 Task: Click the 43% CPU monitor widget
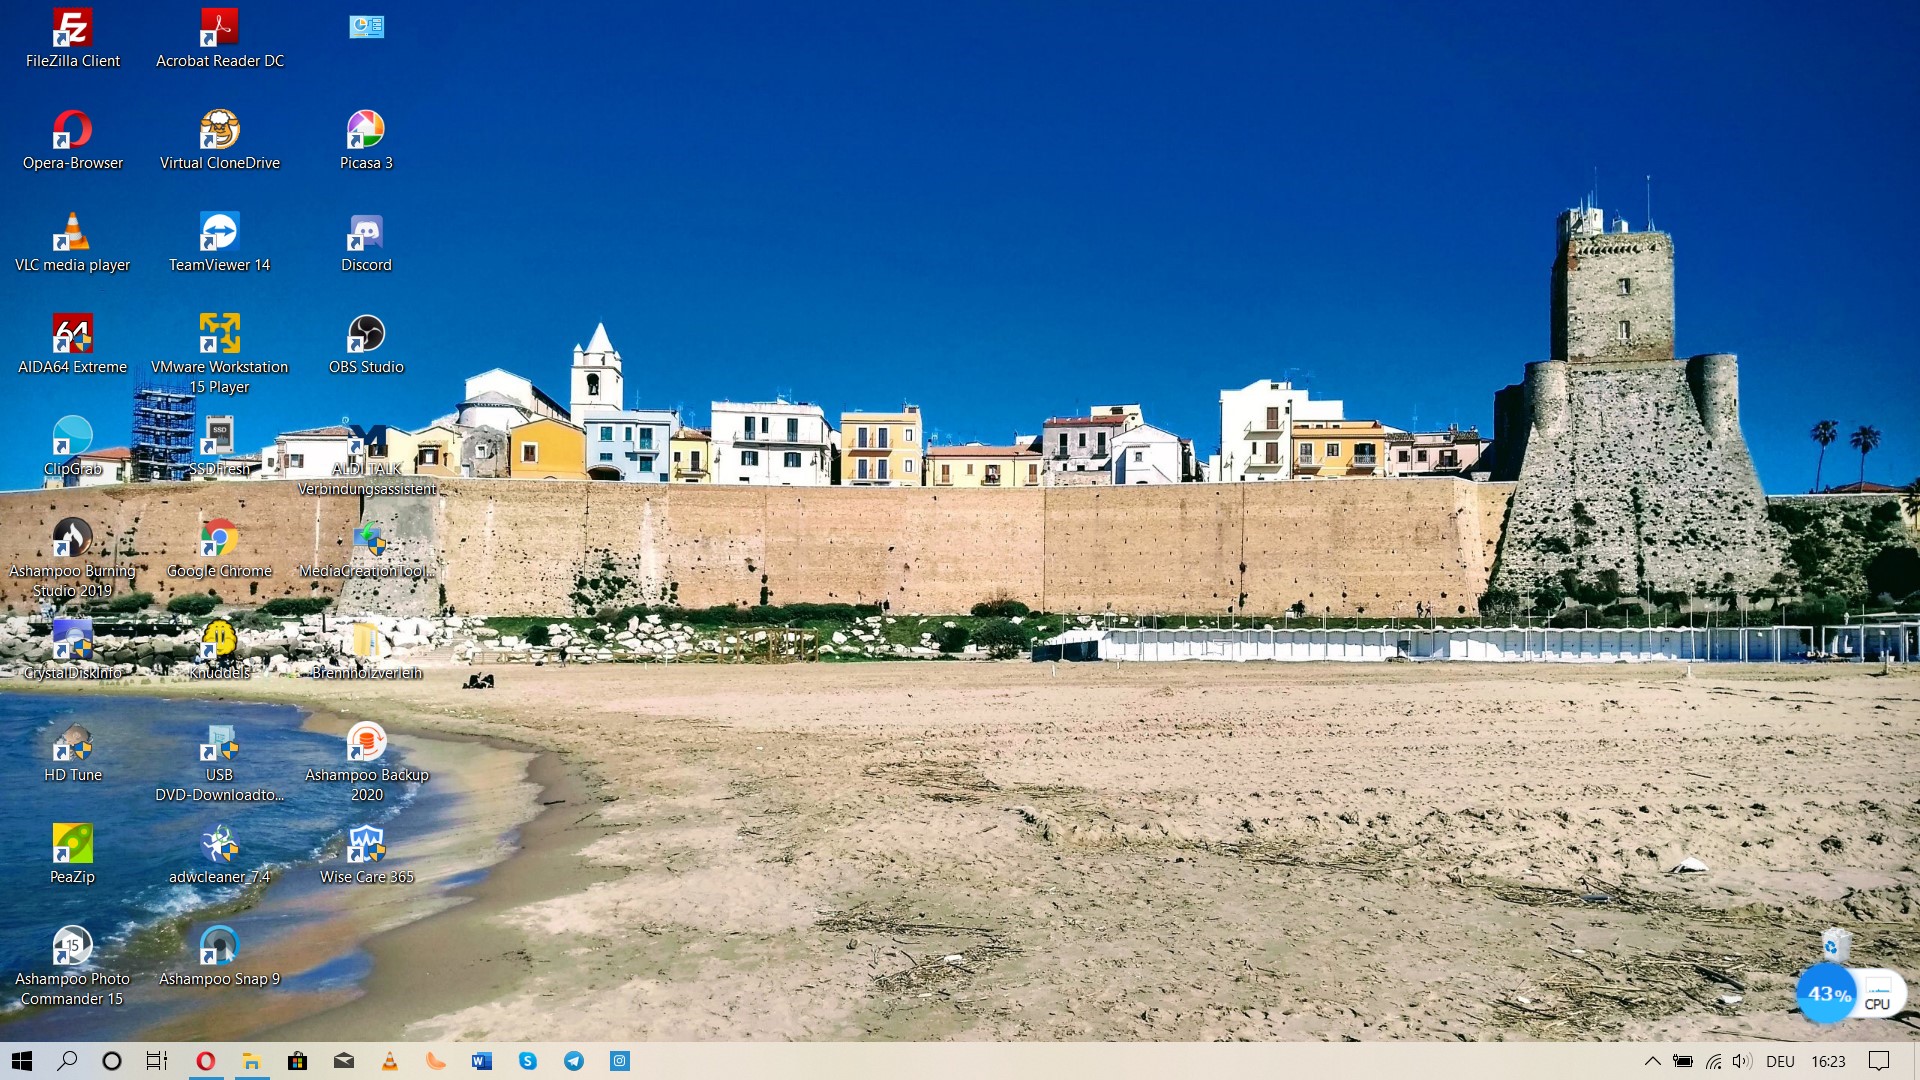(x=1828, y=993)
